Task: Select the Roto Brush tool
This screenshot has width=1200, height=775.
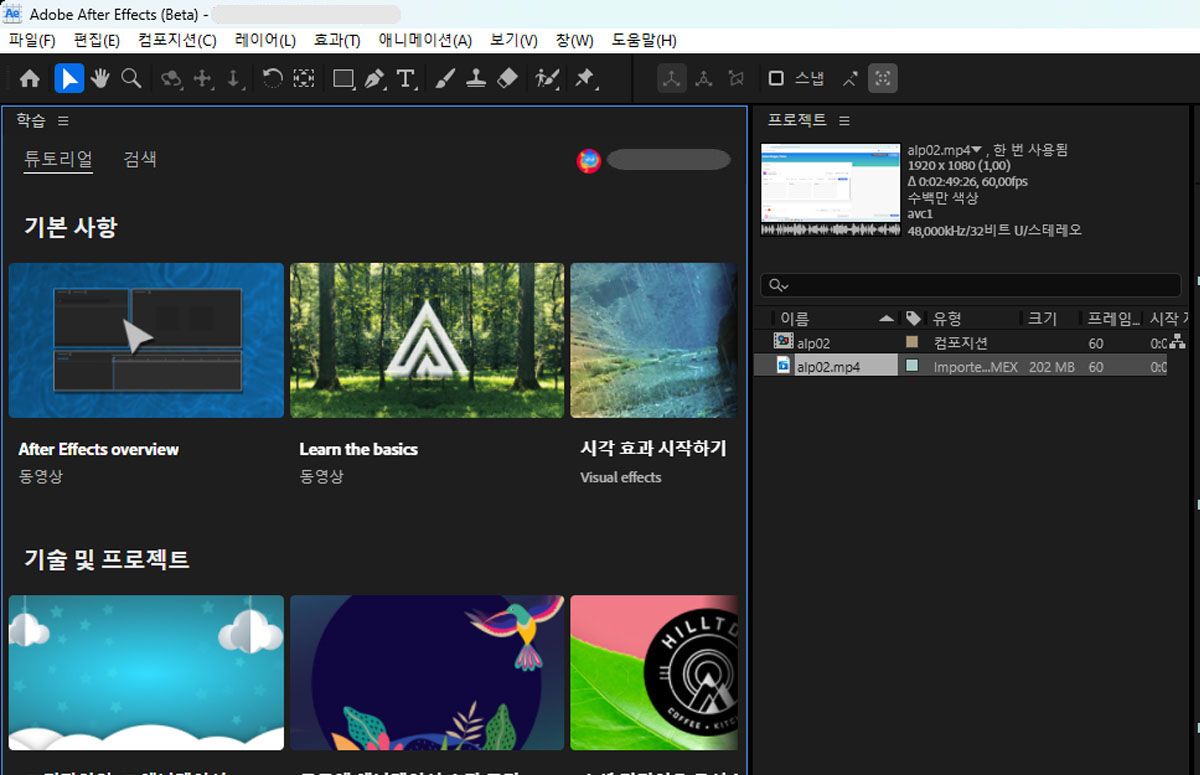Action: [547, 78]
